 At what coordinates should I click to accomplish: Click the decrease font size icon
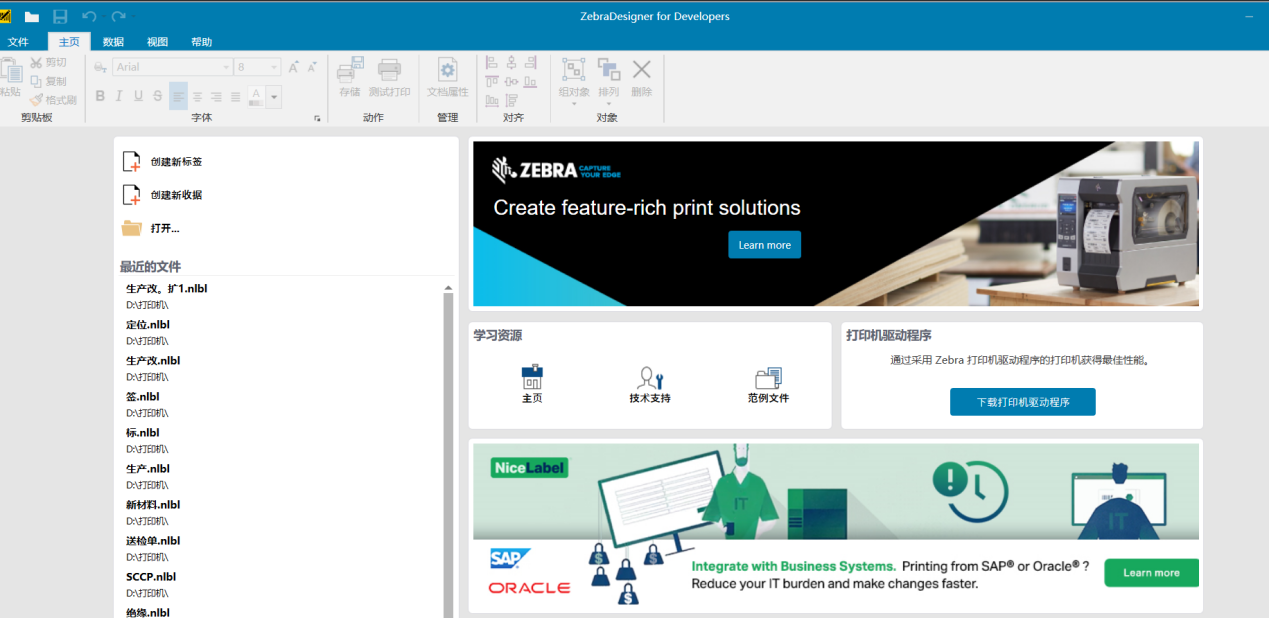tap(314, 67)
